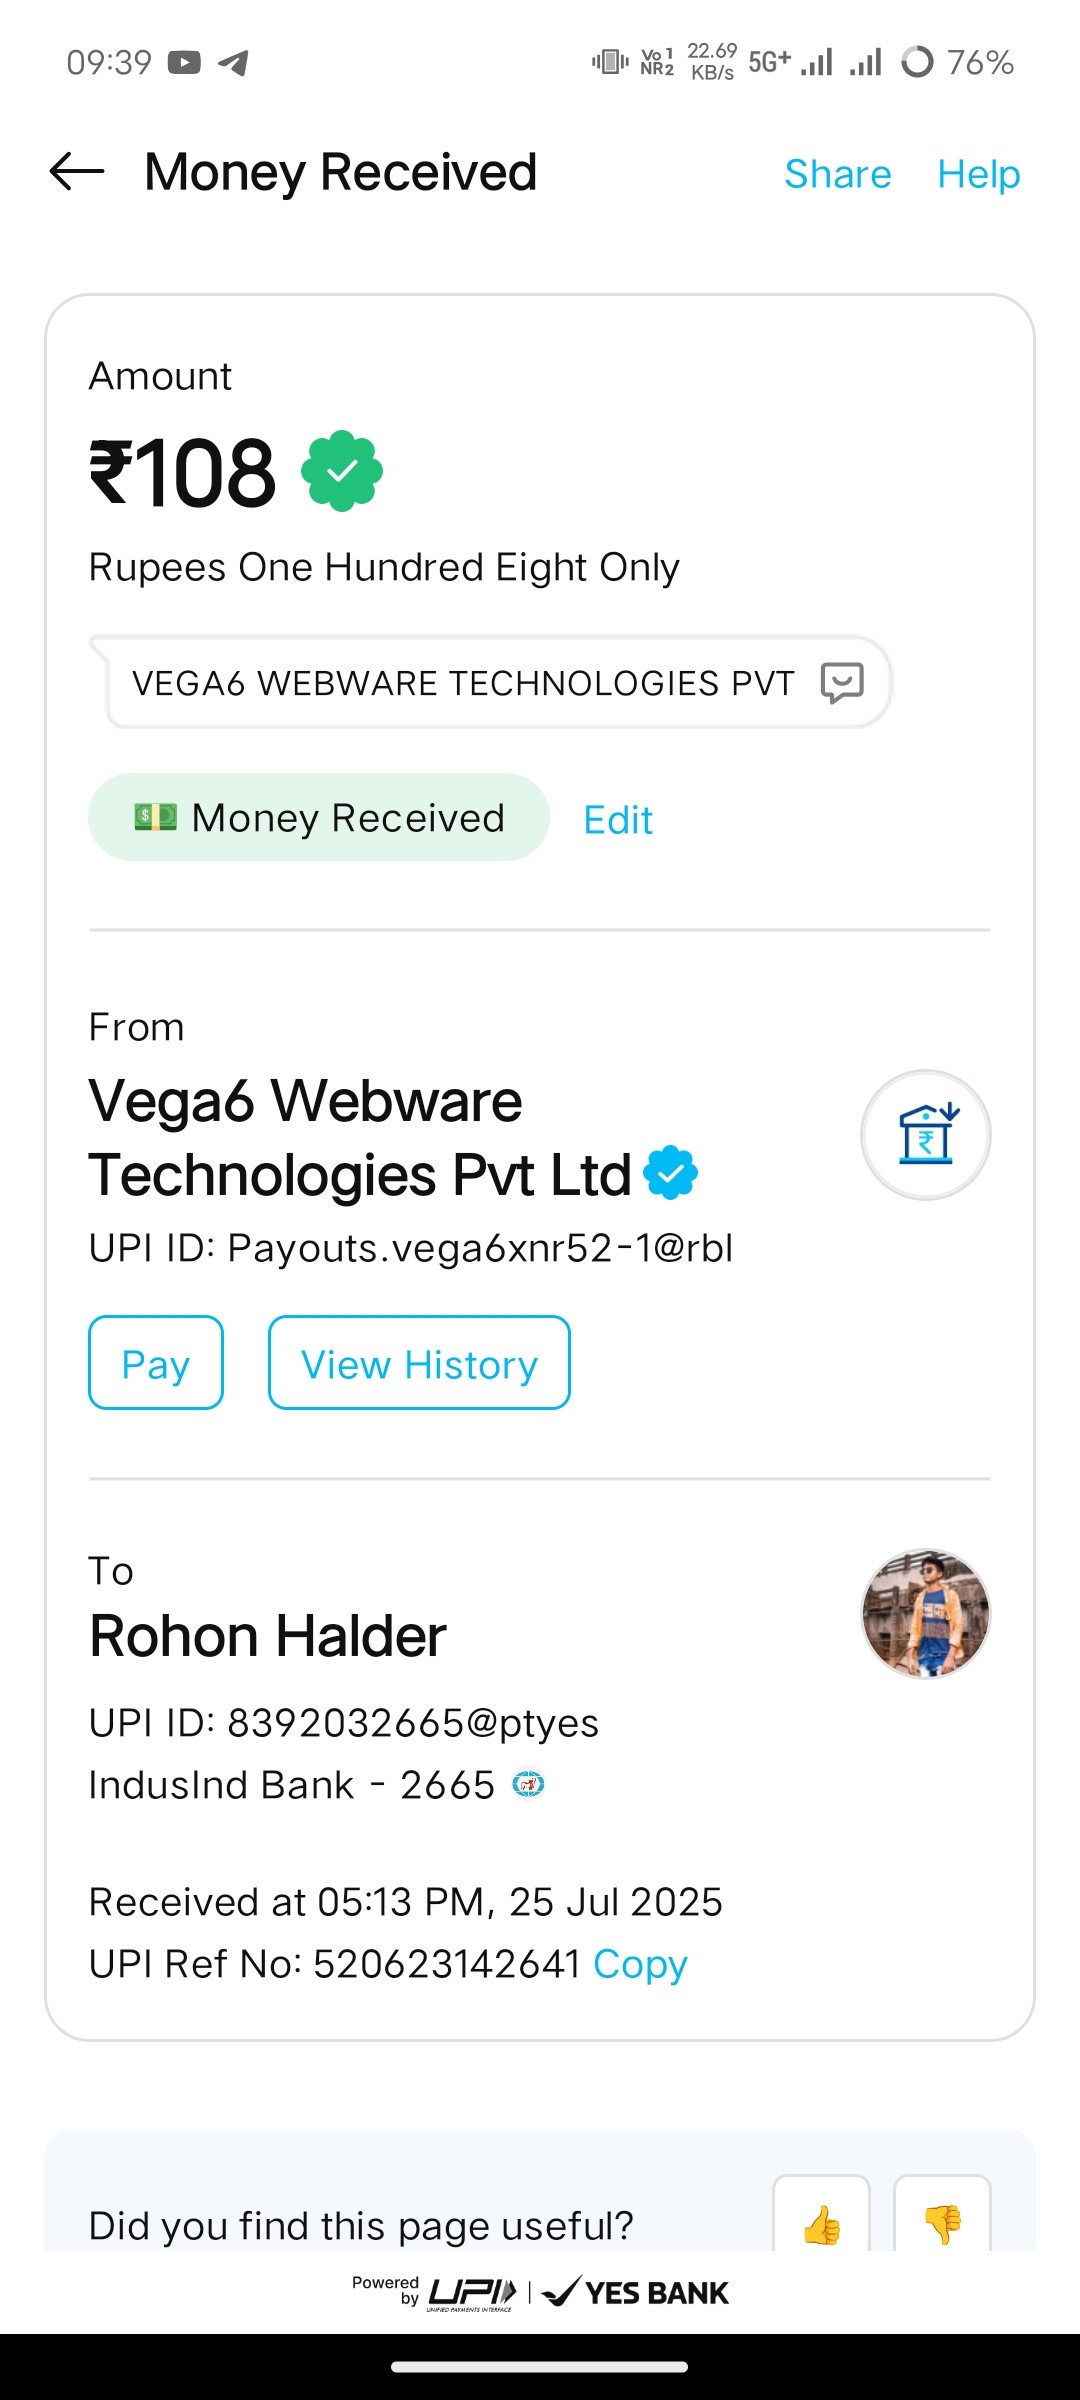Open the Help page

click(x=978, y=174)
